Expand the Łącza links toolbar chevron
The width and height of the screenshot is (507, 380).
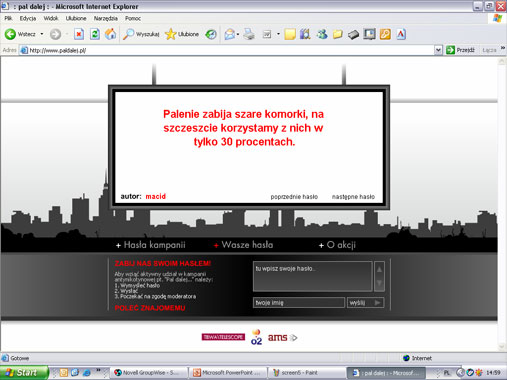[x=503, y=49]
